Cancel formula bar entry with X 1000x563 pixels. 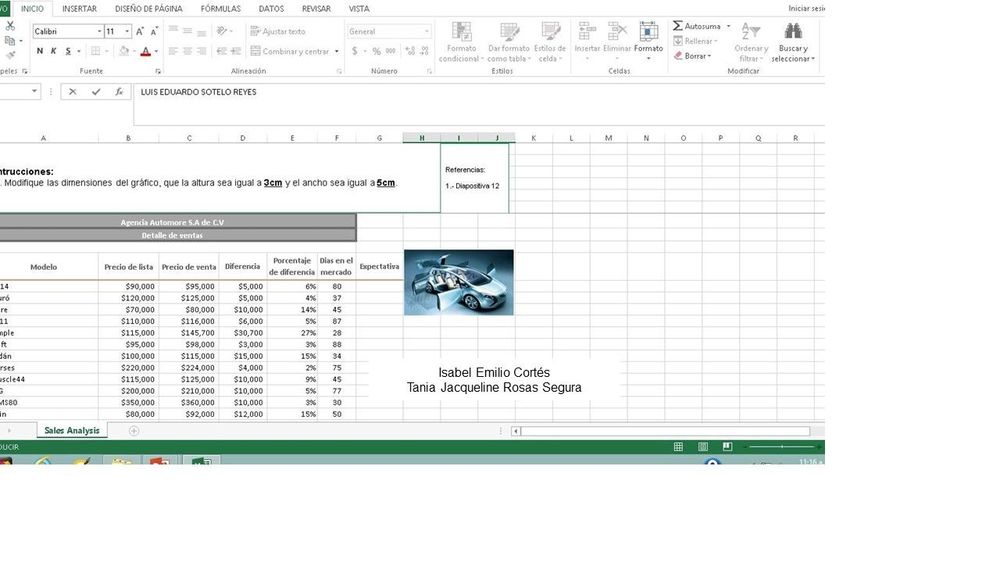[x=73, y=92]
